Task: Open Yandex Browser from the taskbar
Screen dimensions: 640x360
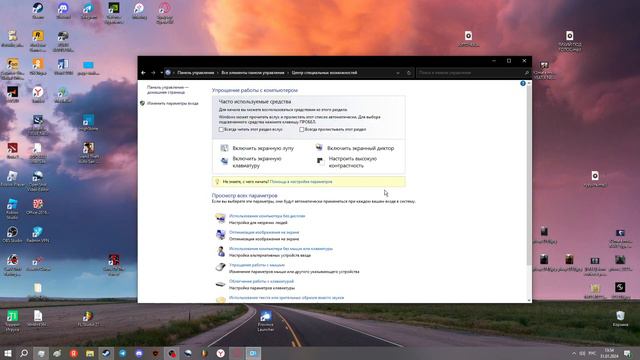Action: [220, 353]
